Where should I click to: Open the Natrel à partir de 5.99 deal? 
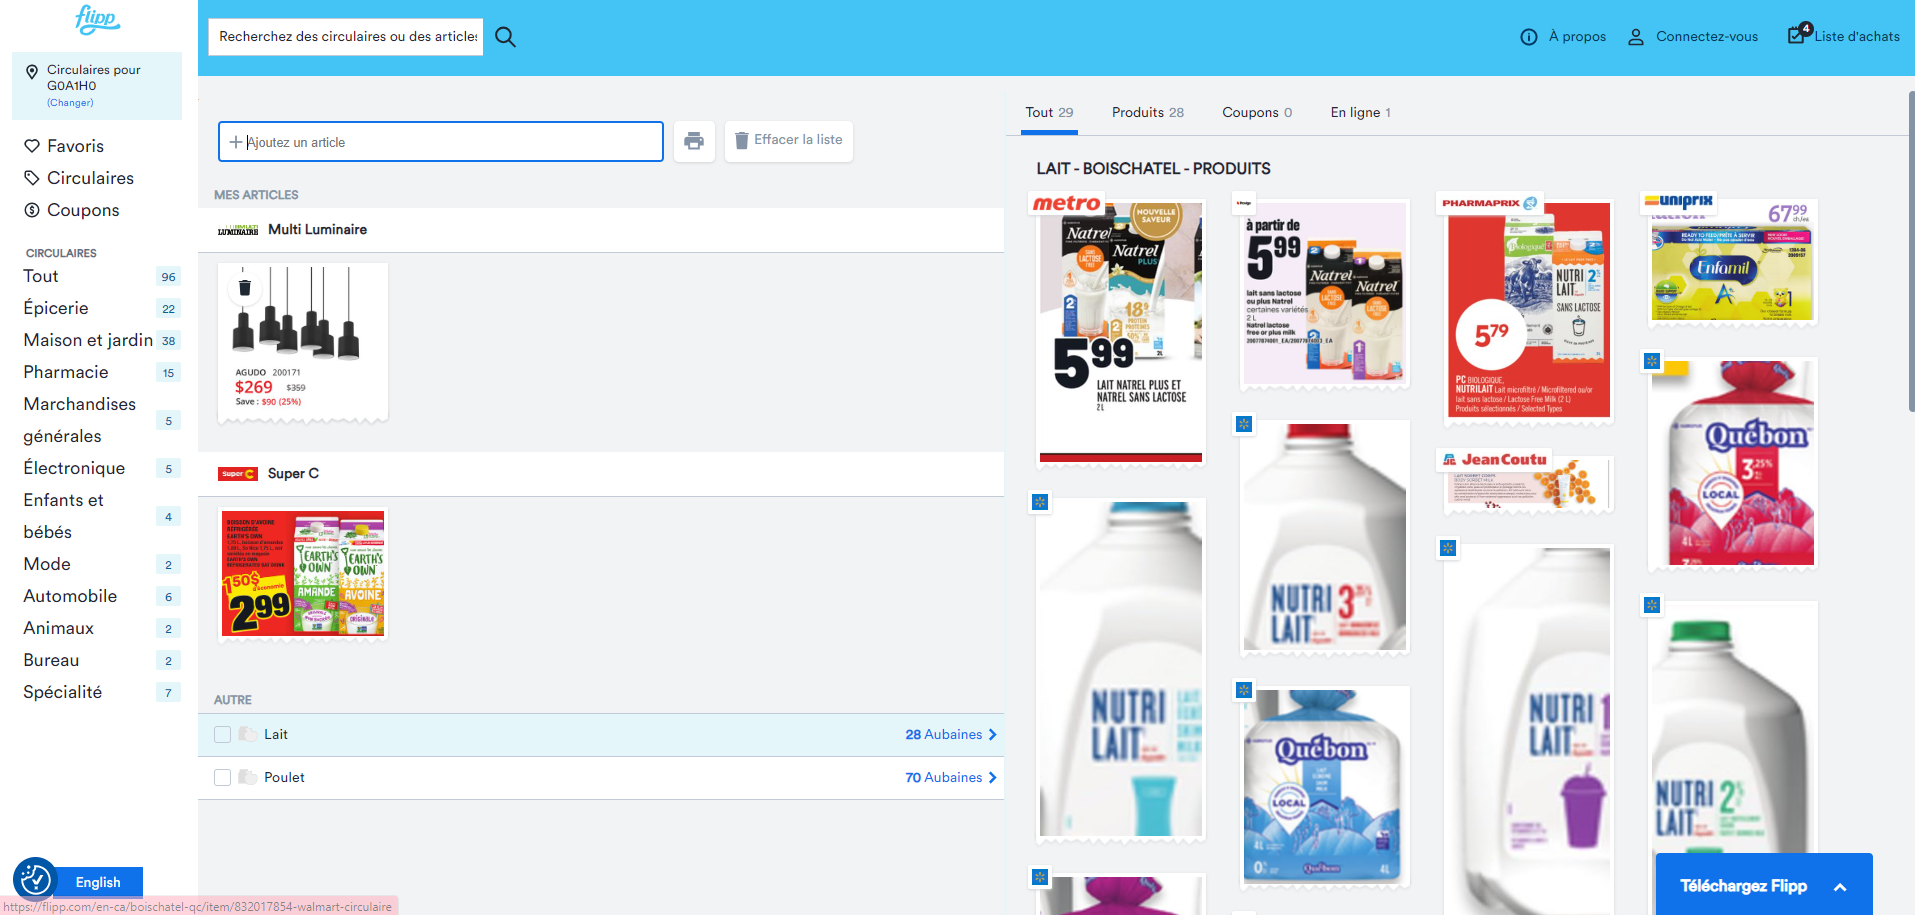(x=1324, y=293)
